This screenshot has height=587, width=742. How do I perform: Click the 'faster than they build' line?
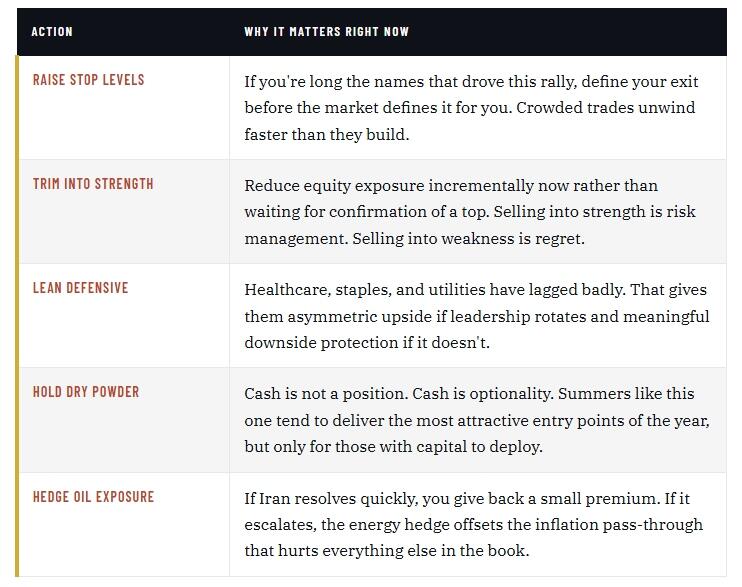point(327,134)
